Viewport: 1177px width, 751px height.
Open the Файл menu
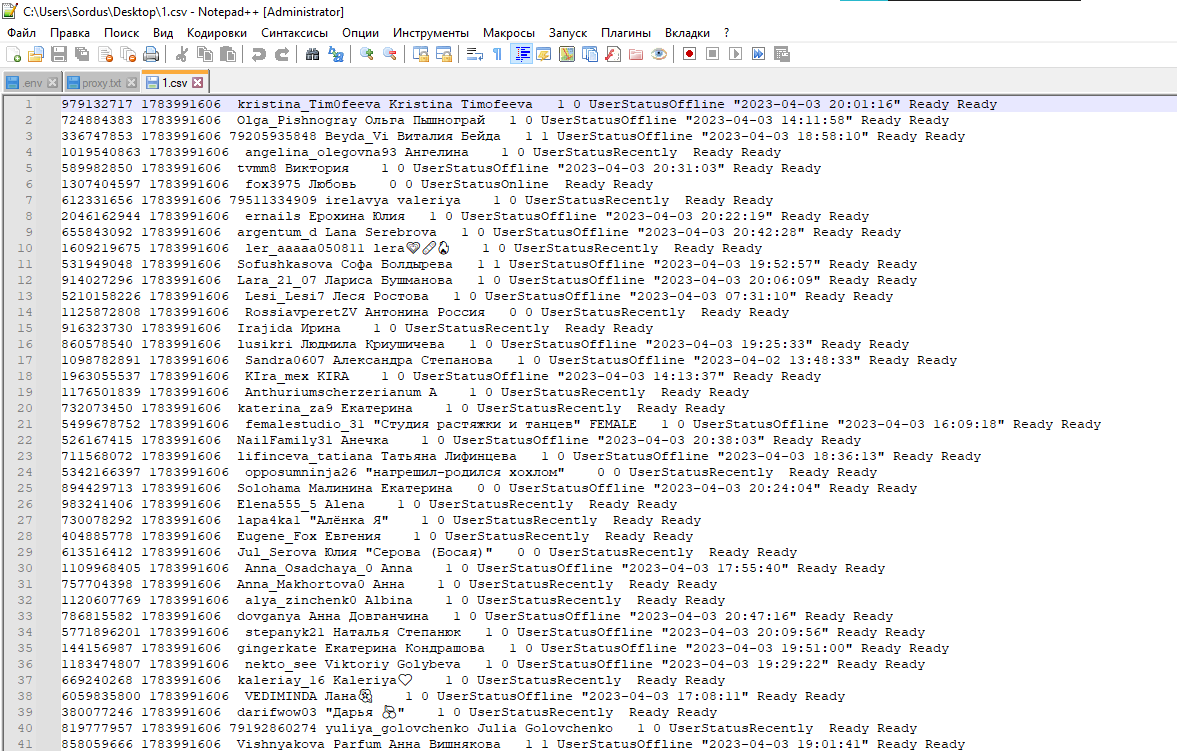21,33
